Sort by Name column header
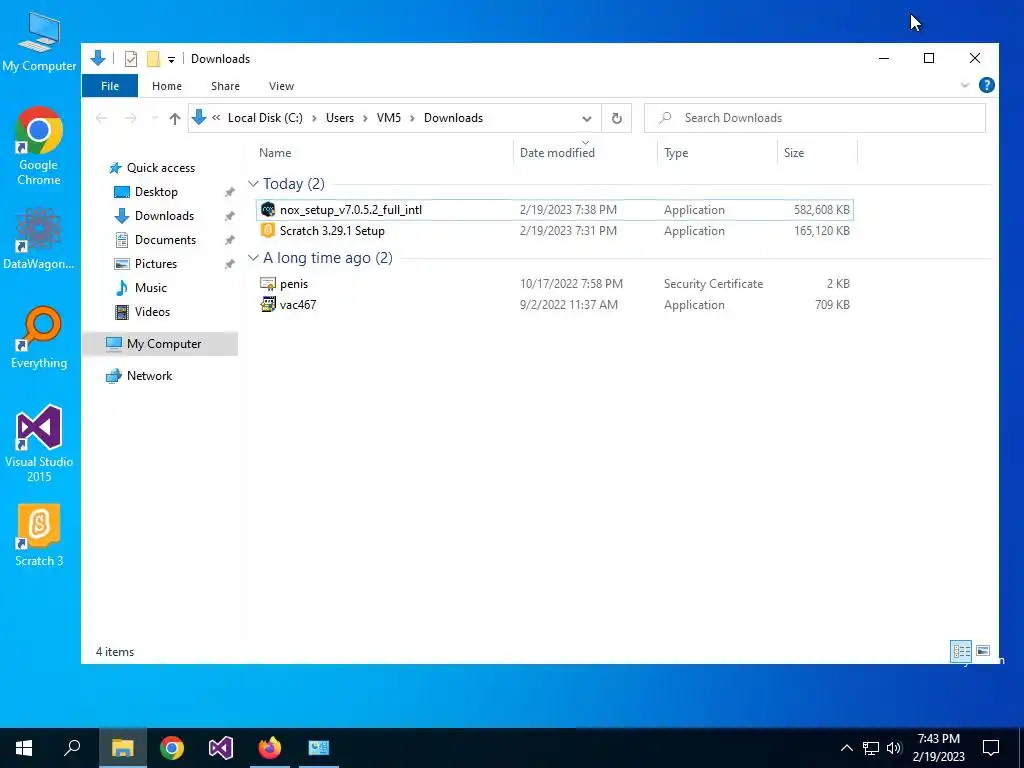 (x=275, y=153)
